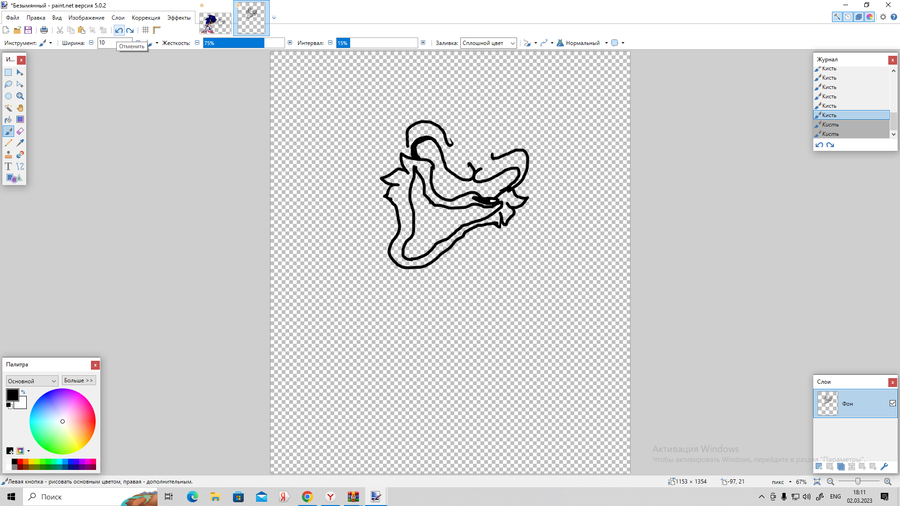Open Layer Properties wrench button
This screenshot has height=506, width=900.
(x=884, y=467)
